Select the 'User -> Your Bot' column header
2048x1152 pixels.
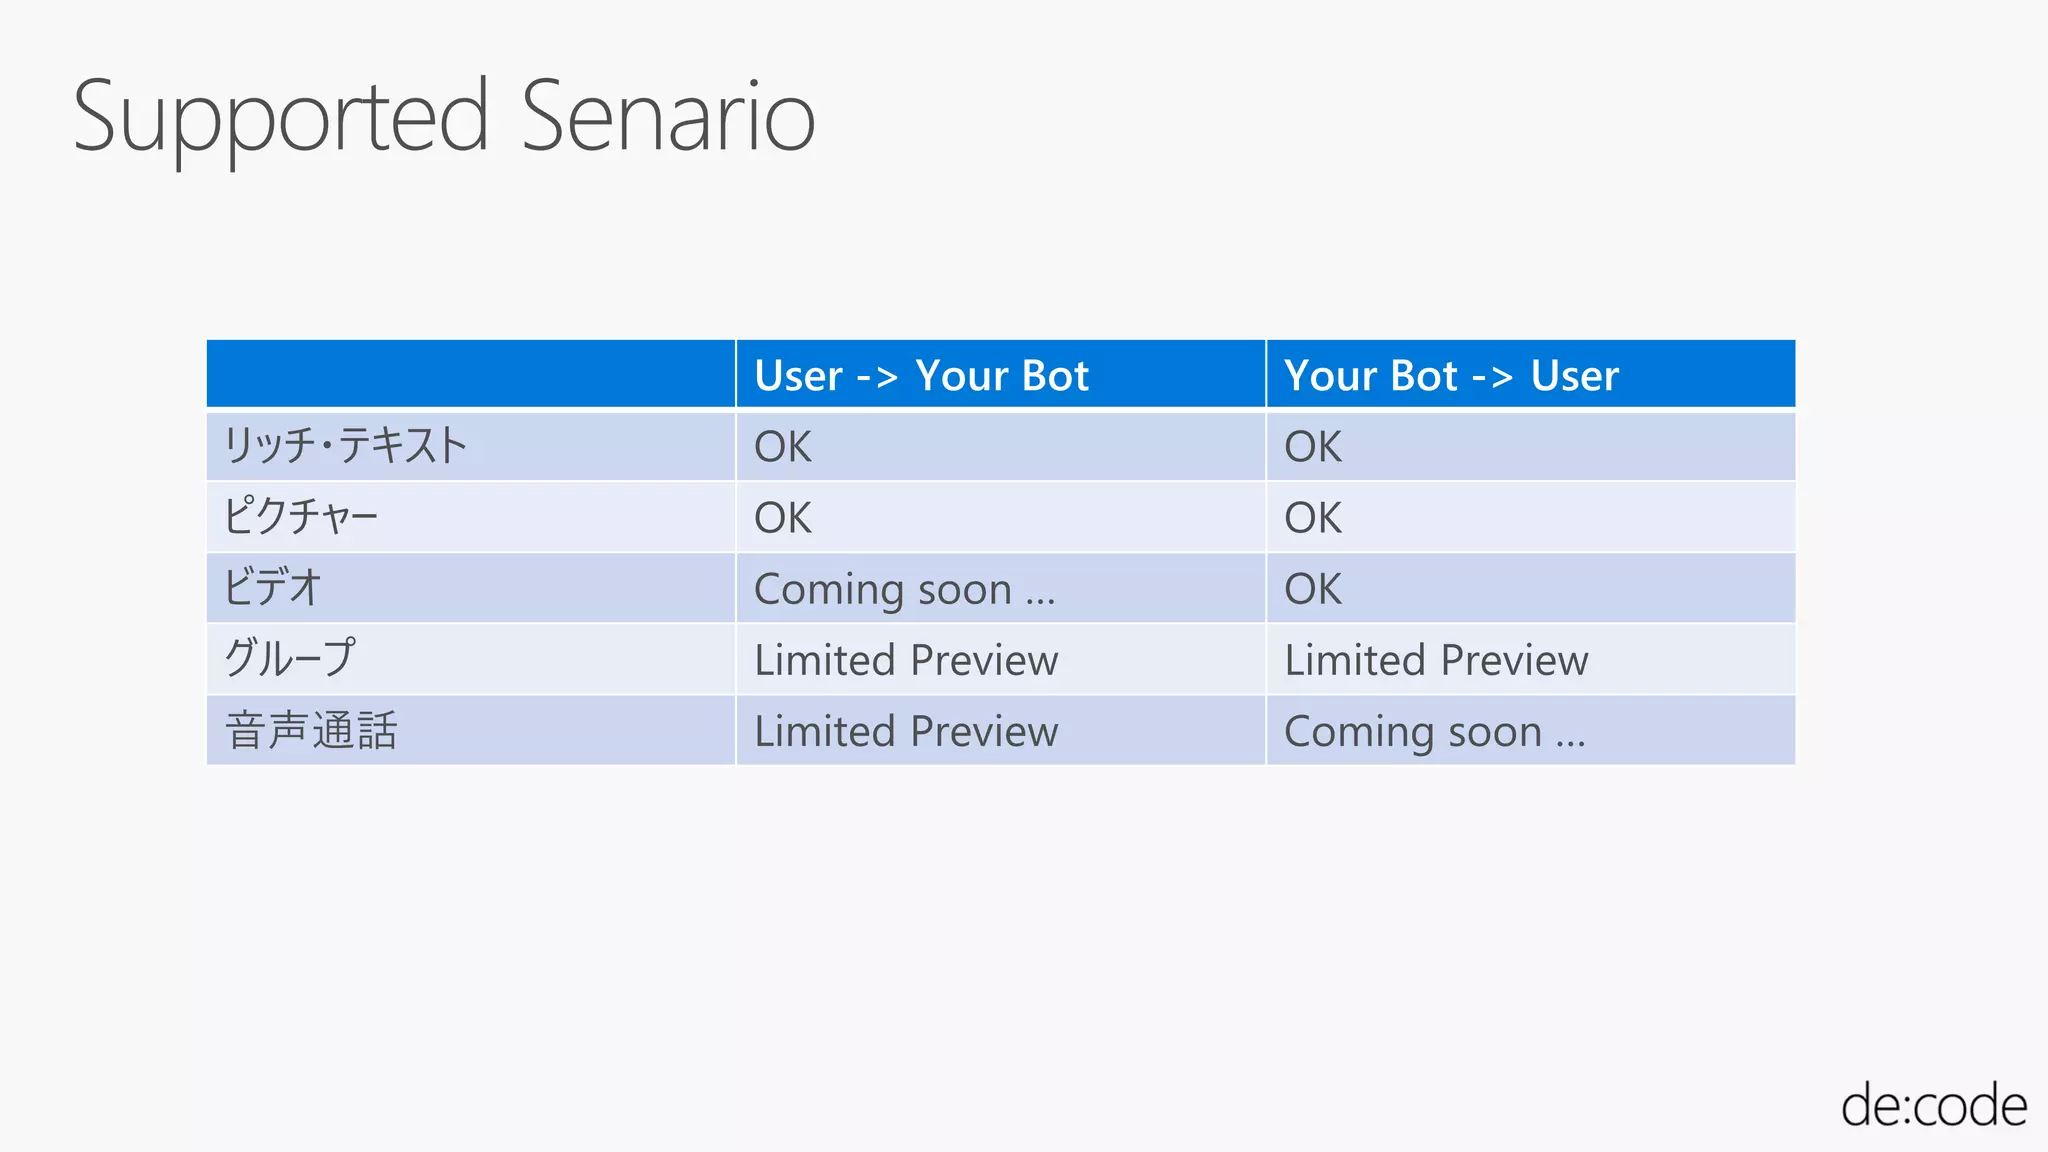click(x=921, y=376)
